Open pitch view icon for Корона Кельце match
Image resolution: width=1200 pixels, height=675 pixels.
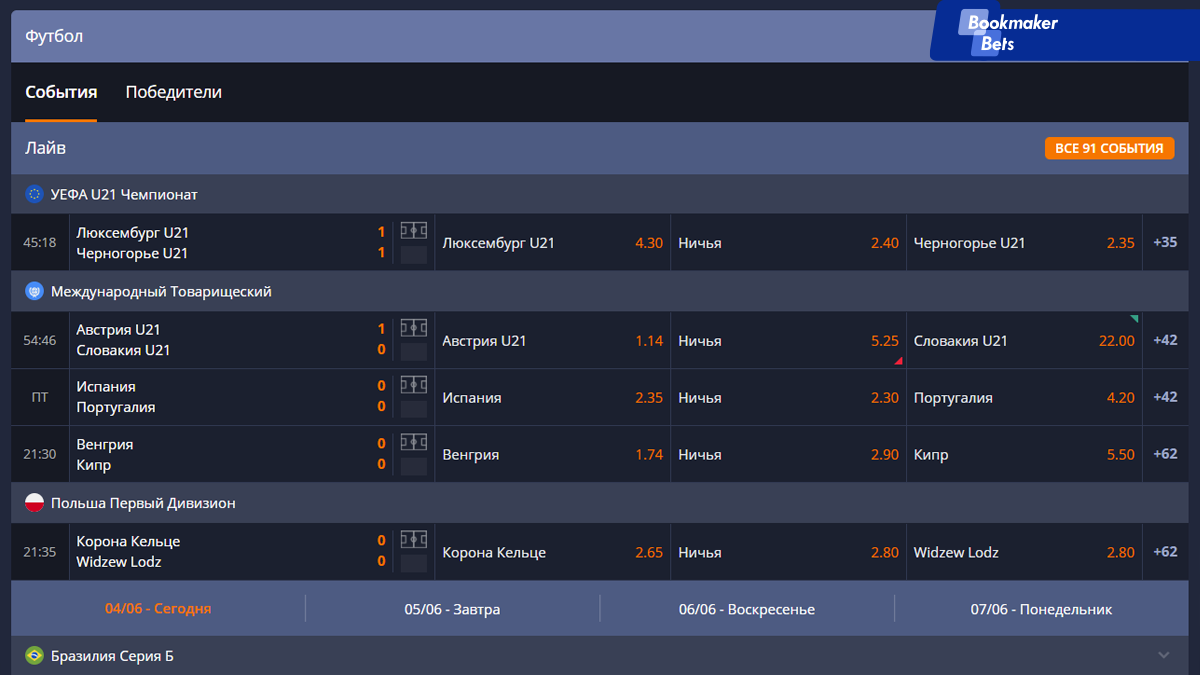click(413, 540)
